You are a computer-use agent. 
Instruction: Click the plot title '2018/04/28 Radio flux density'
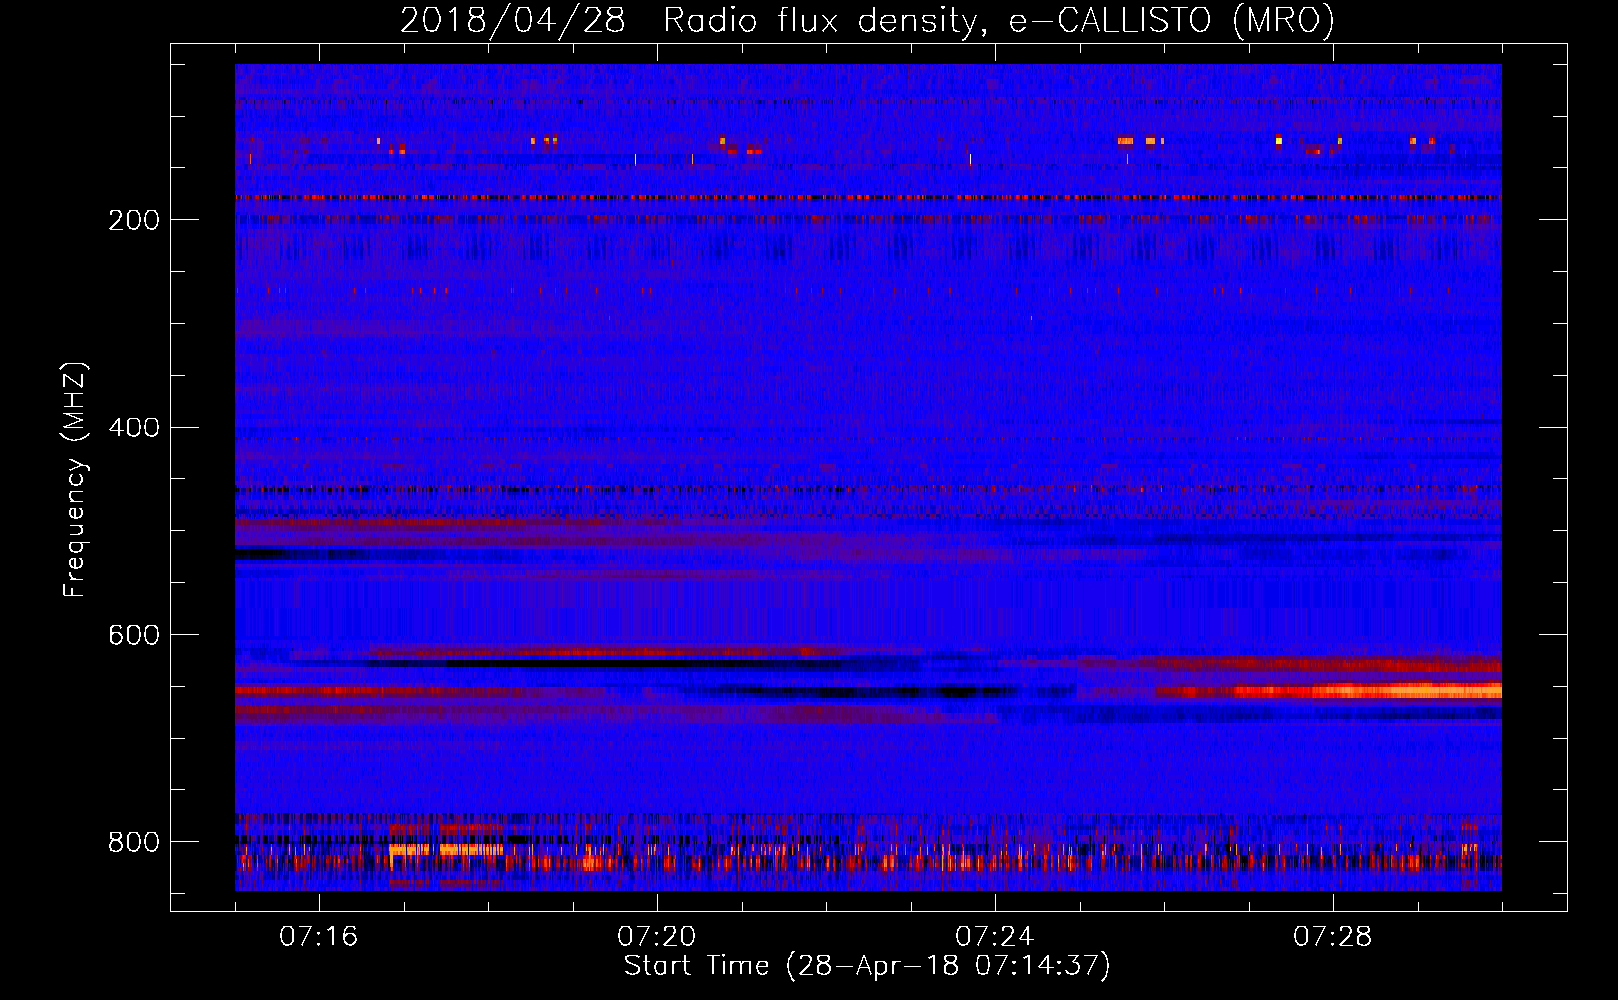(x=867, y=20)
